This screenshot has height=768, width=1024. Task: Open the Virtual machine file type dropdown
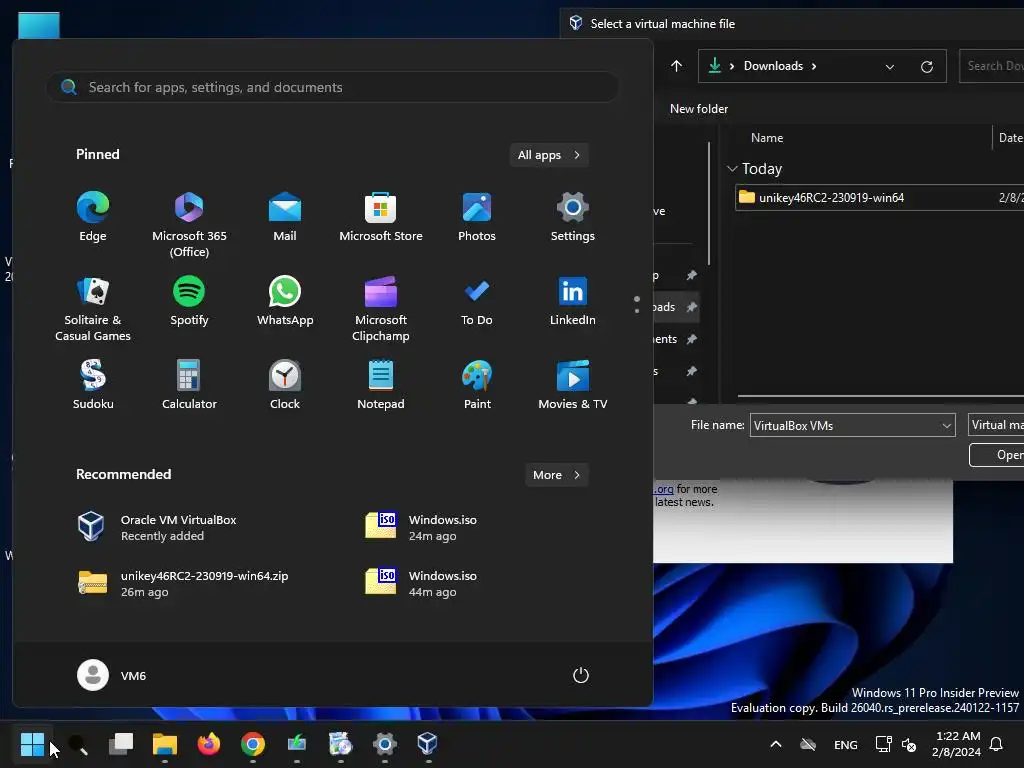(x=996, y=425)
